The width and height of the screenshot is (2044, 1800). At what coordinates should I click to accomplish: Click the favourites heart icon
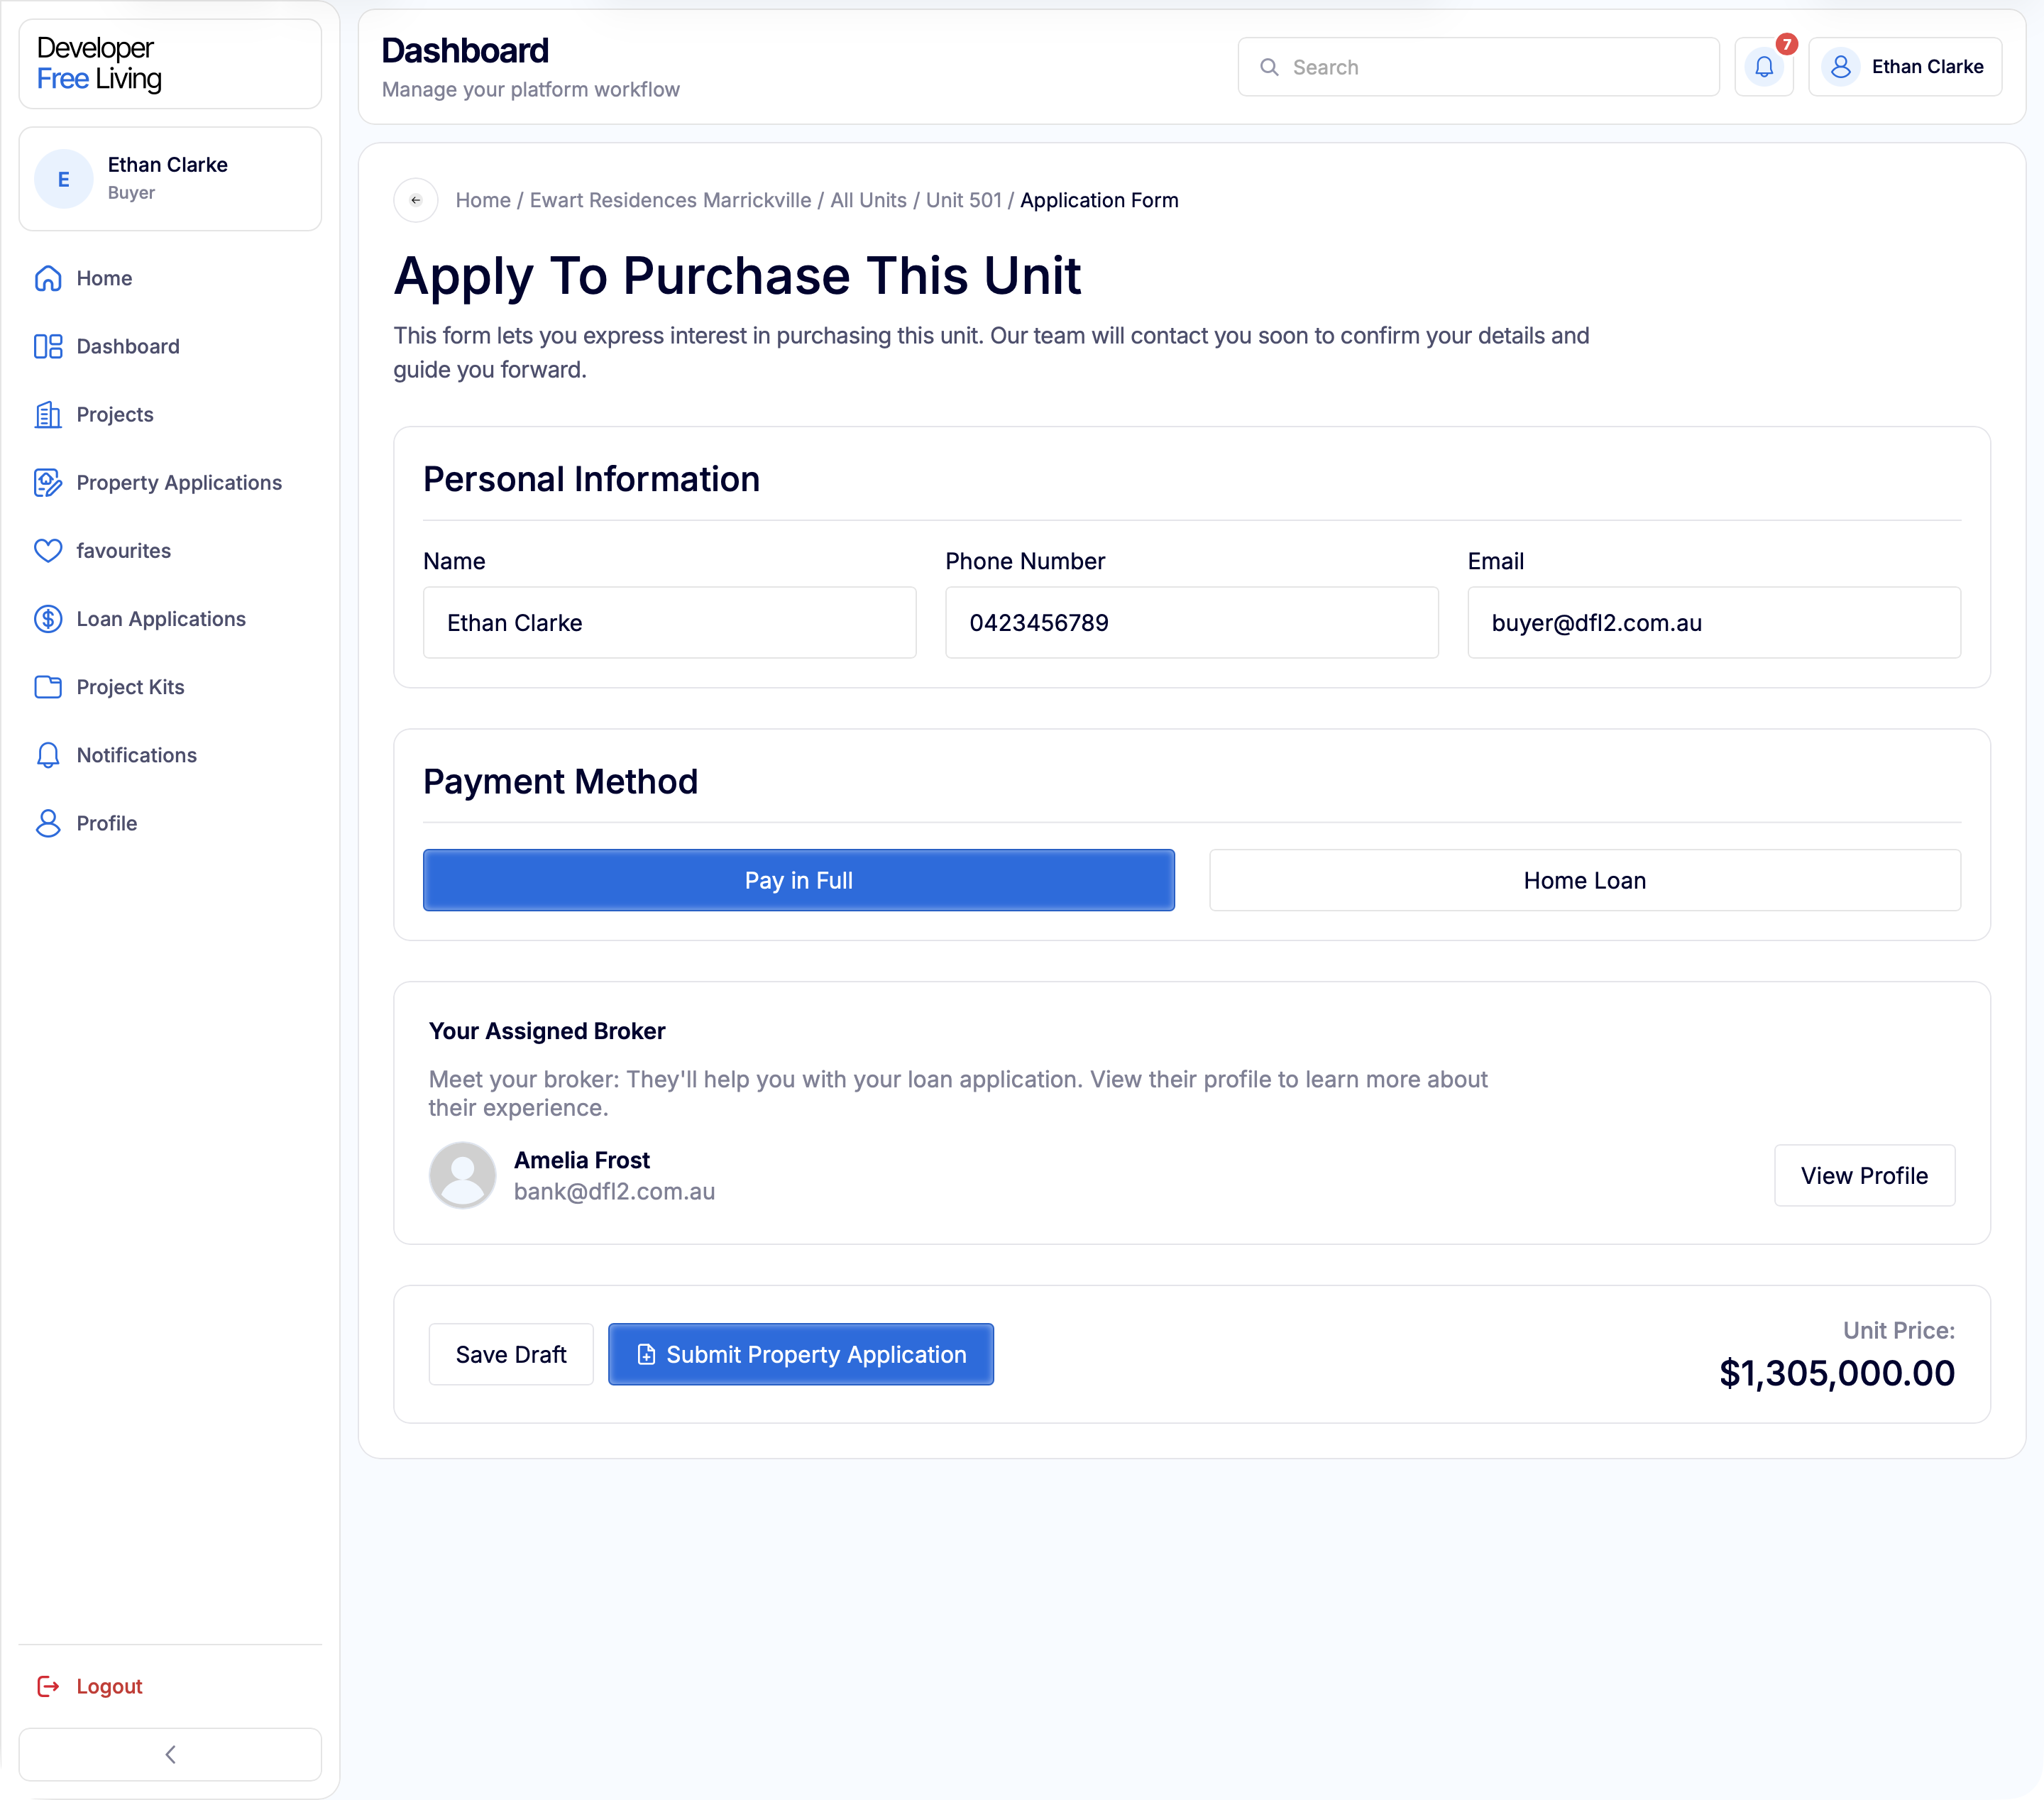tap(48, 550)
